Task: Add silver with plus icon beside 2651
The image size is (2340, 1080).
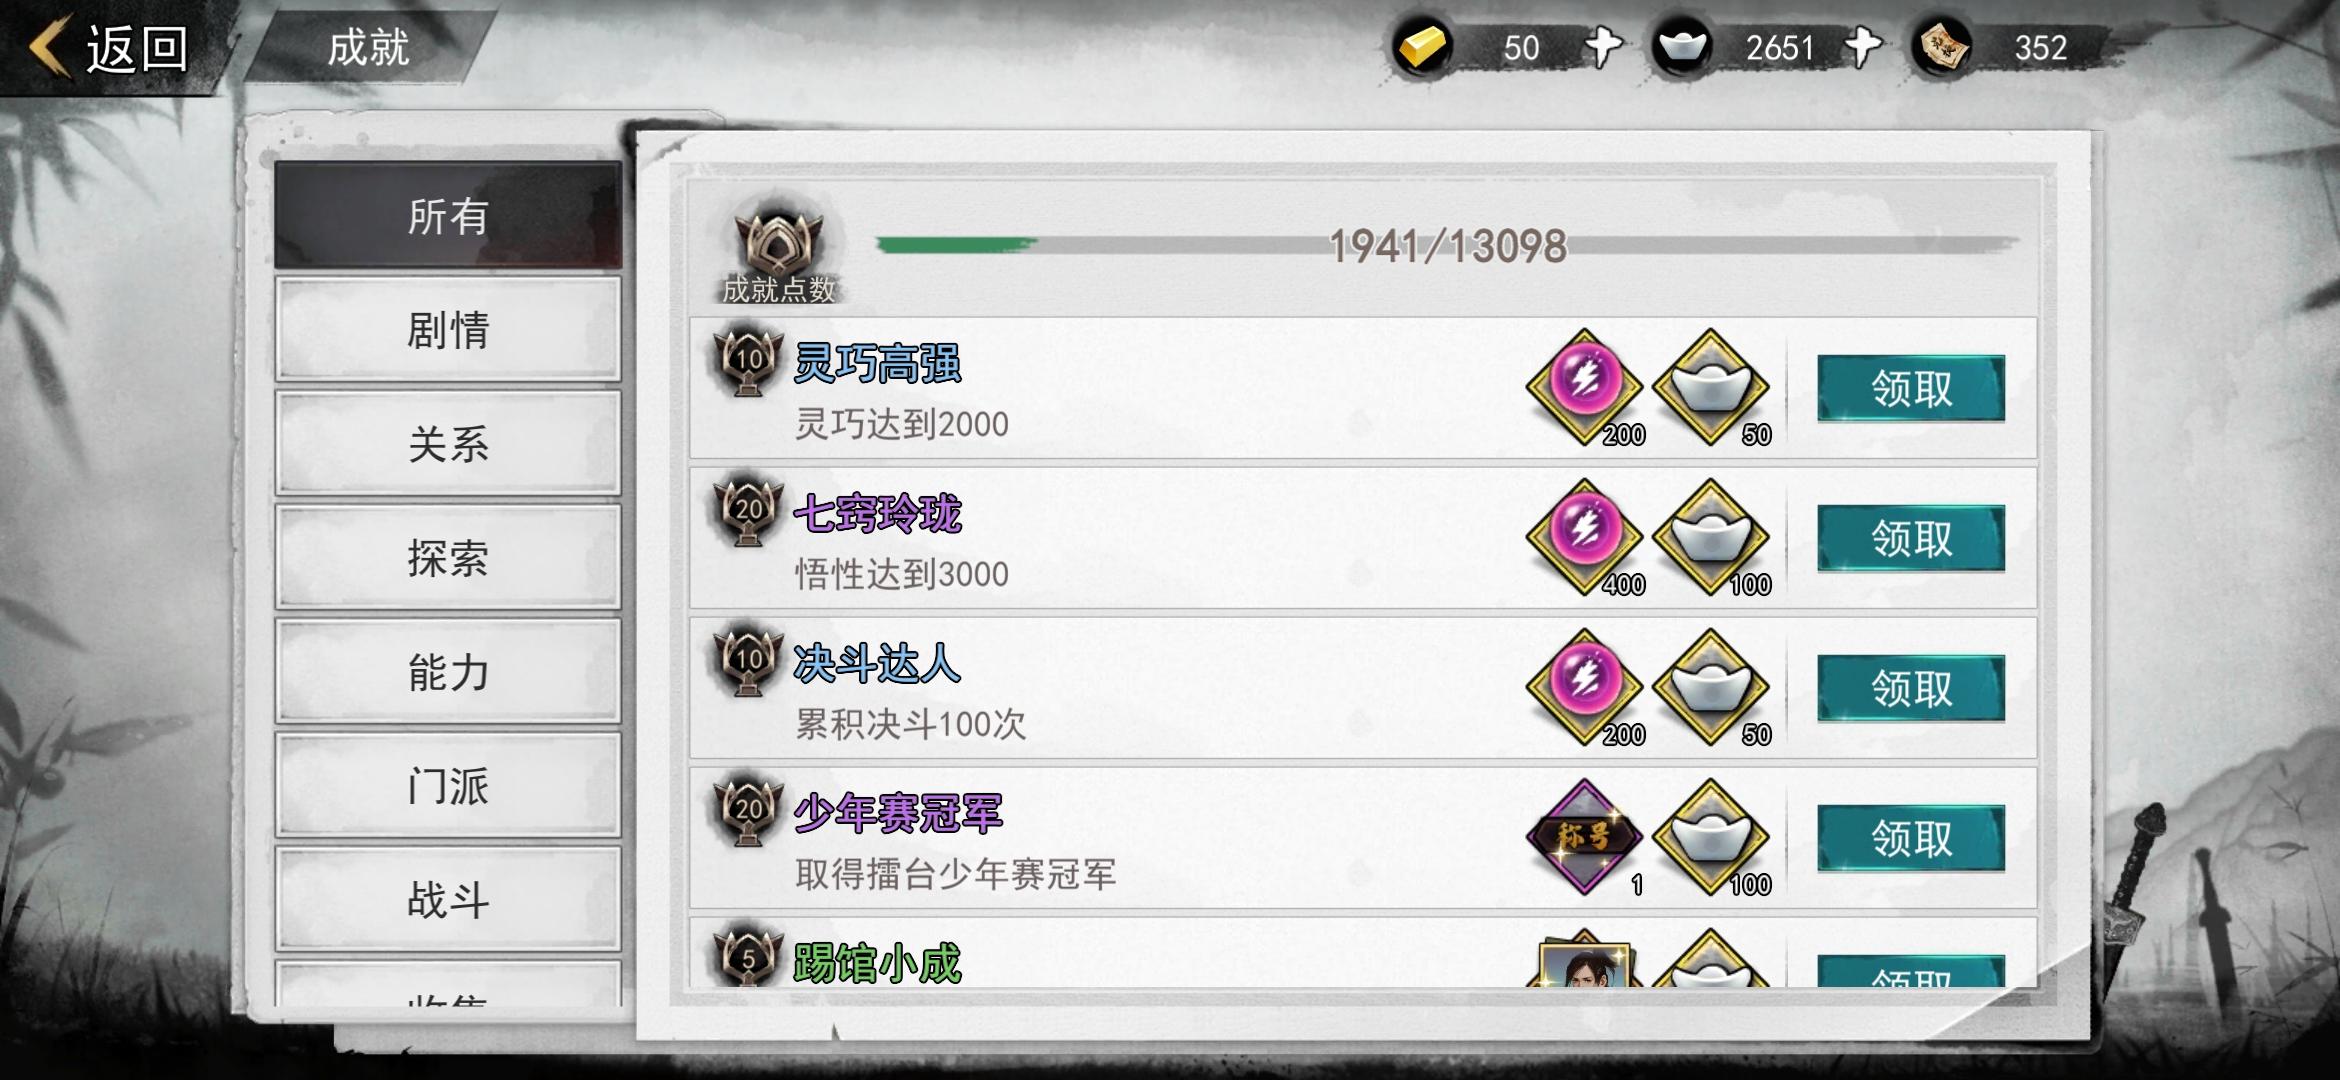Action: 1863,47
